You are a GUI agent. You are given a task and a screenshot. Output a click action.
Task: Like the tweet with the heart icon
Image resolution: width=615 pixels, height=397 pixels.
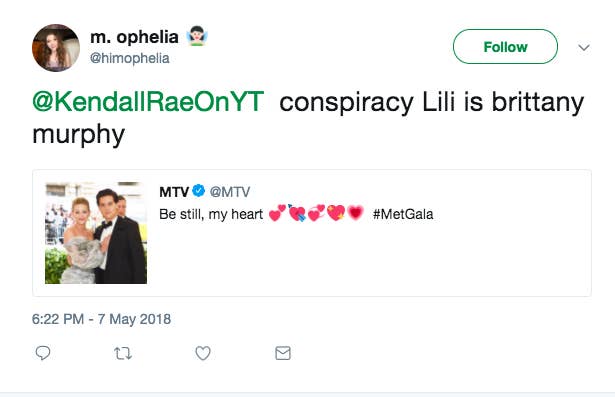pos(203,353)
